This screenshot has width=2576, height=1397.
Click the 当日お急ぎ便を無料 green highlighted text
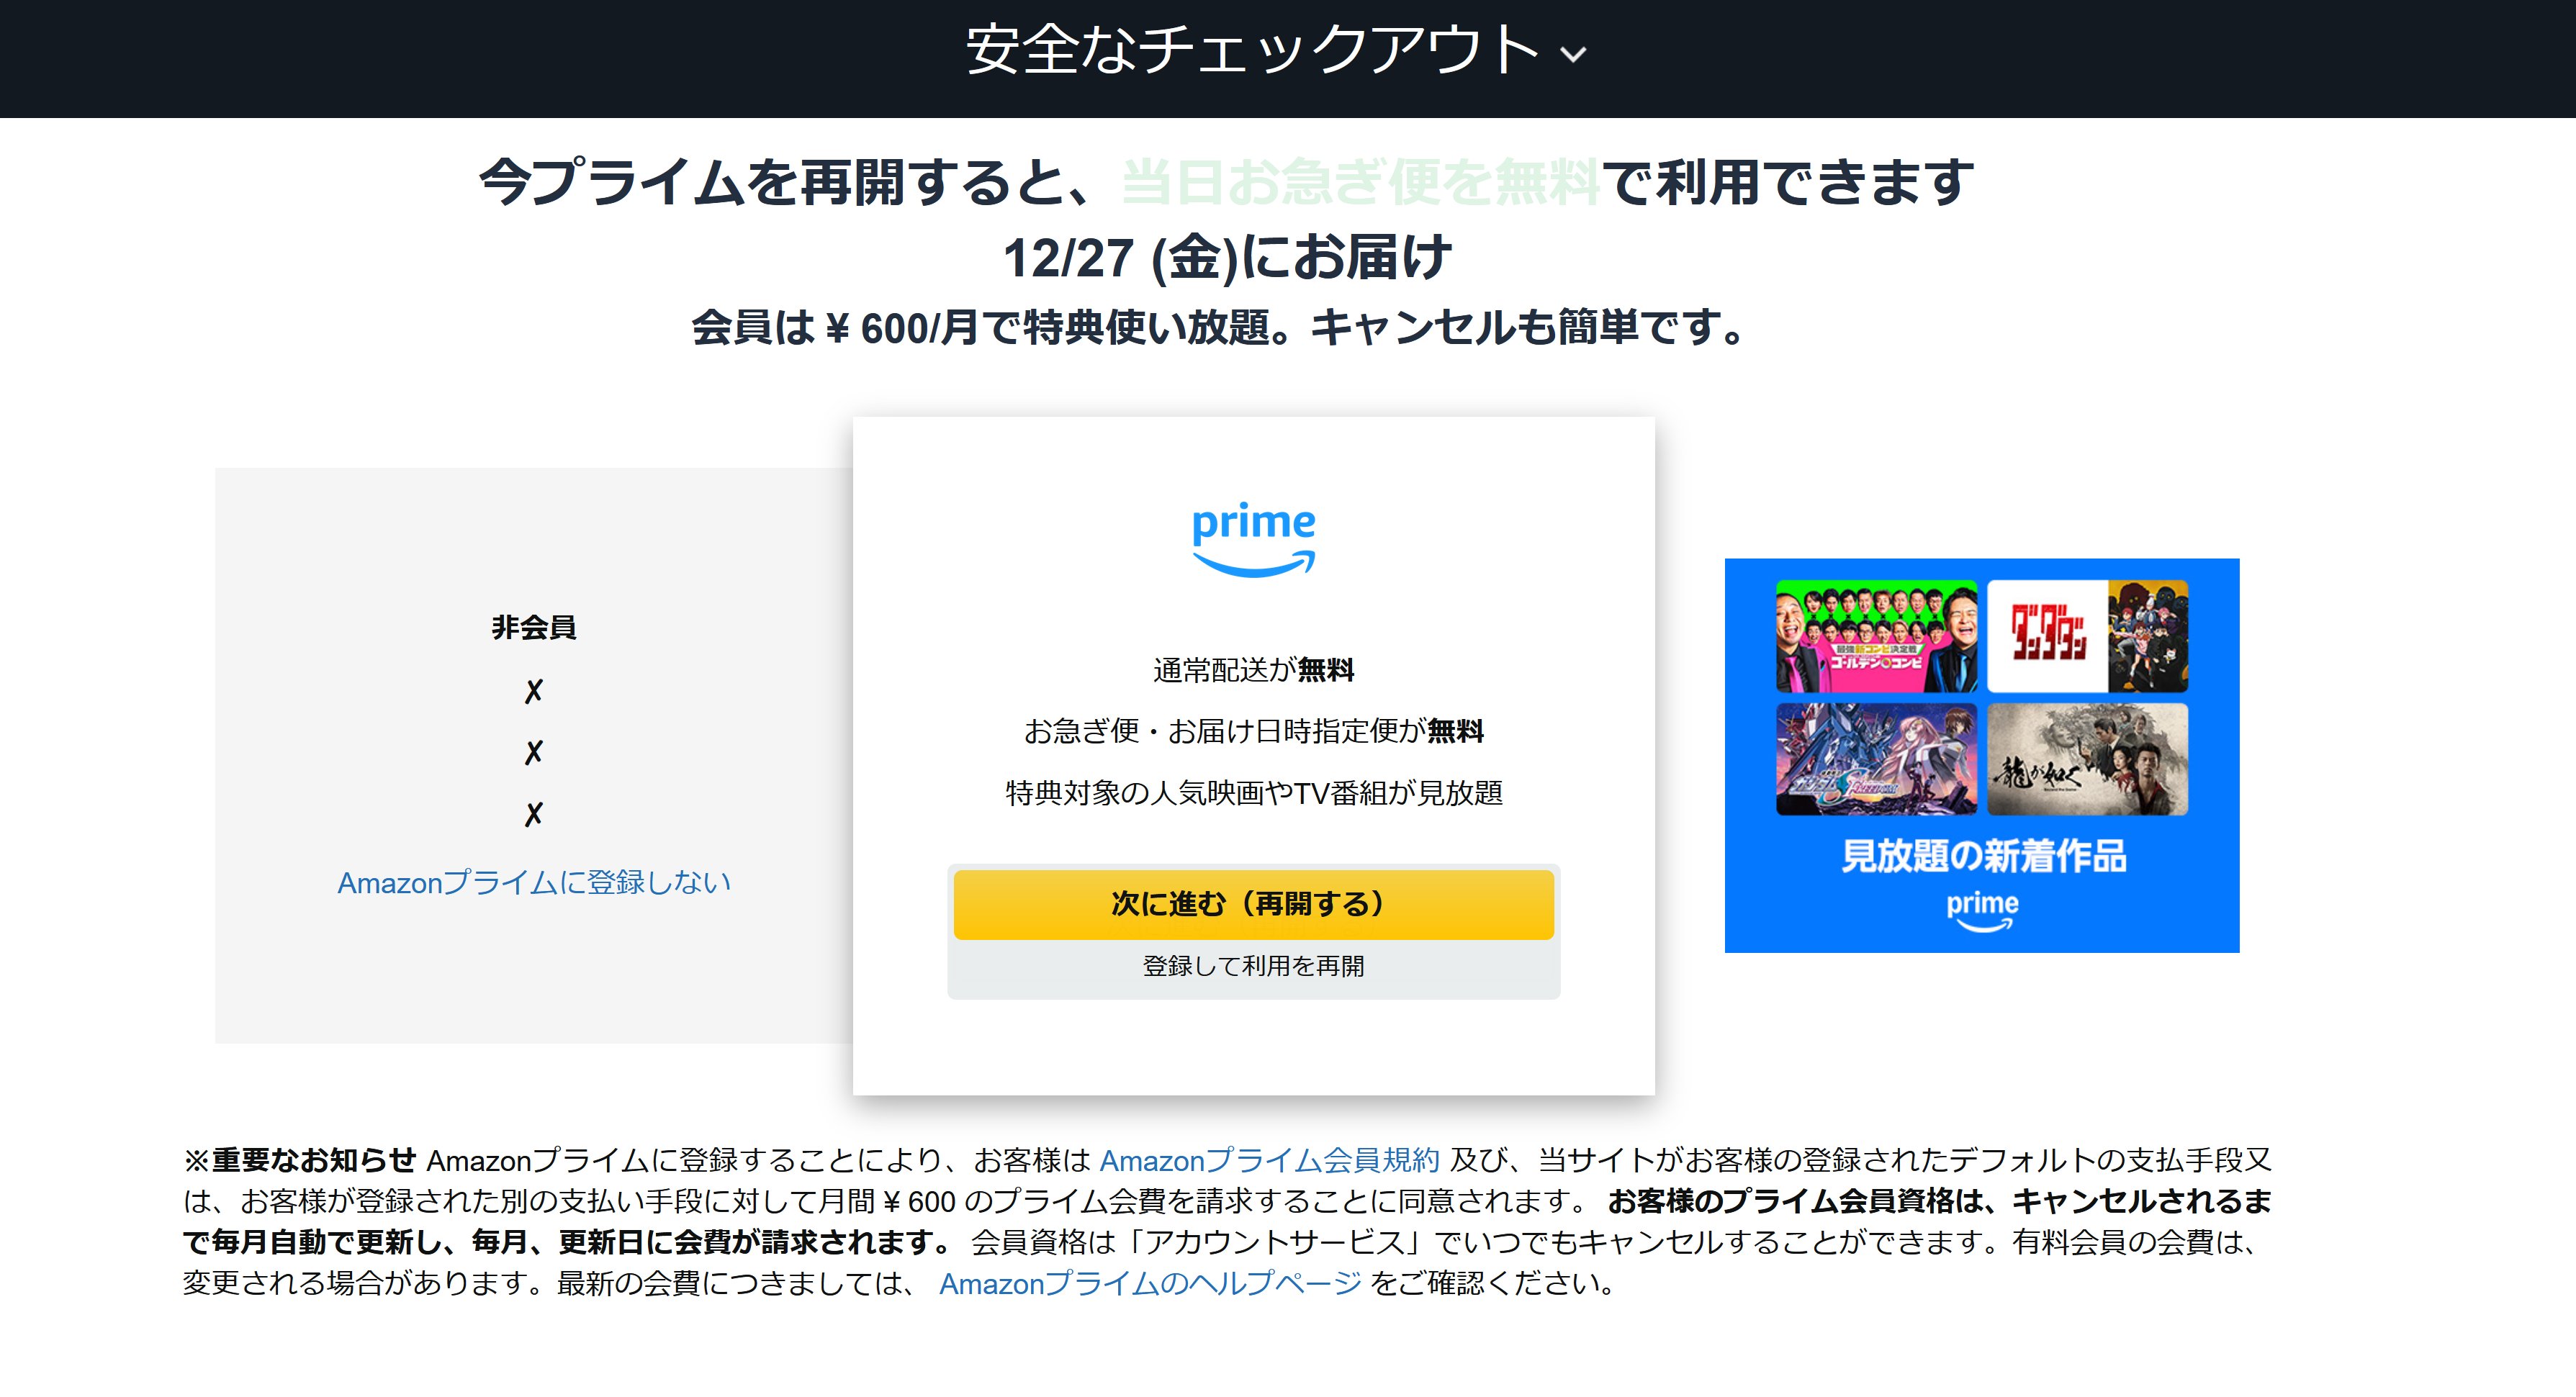tap(1360, 182)
